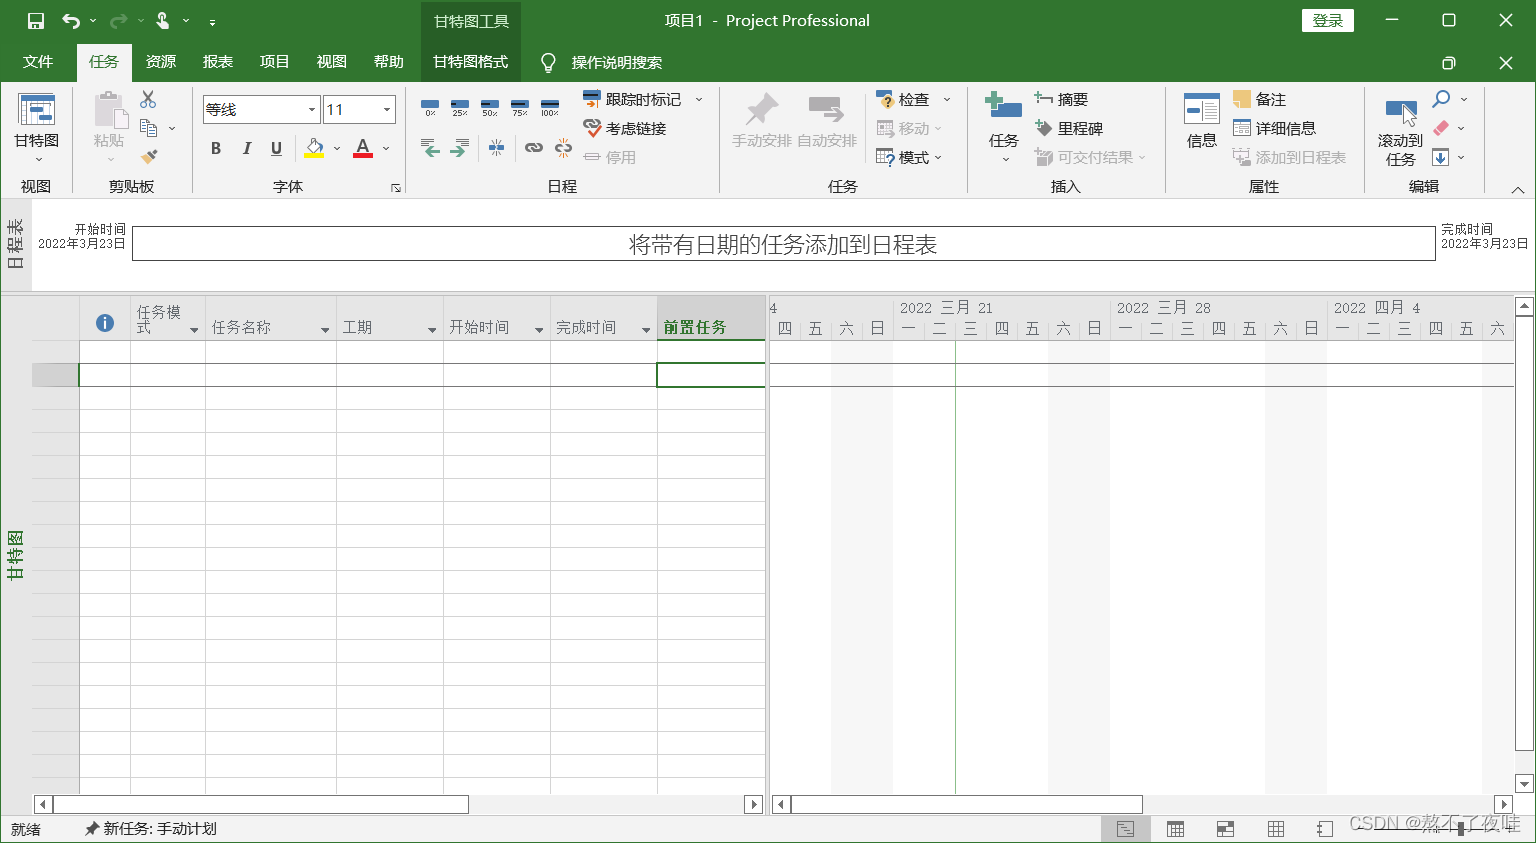
Task: Click the Gantt chart horizontal scrollbar thumb
Action: pos(967,804)
